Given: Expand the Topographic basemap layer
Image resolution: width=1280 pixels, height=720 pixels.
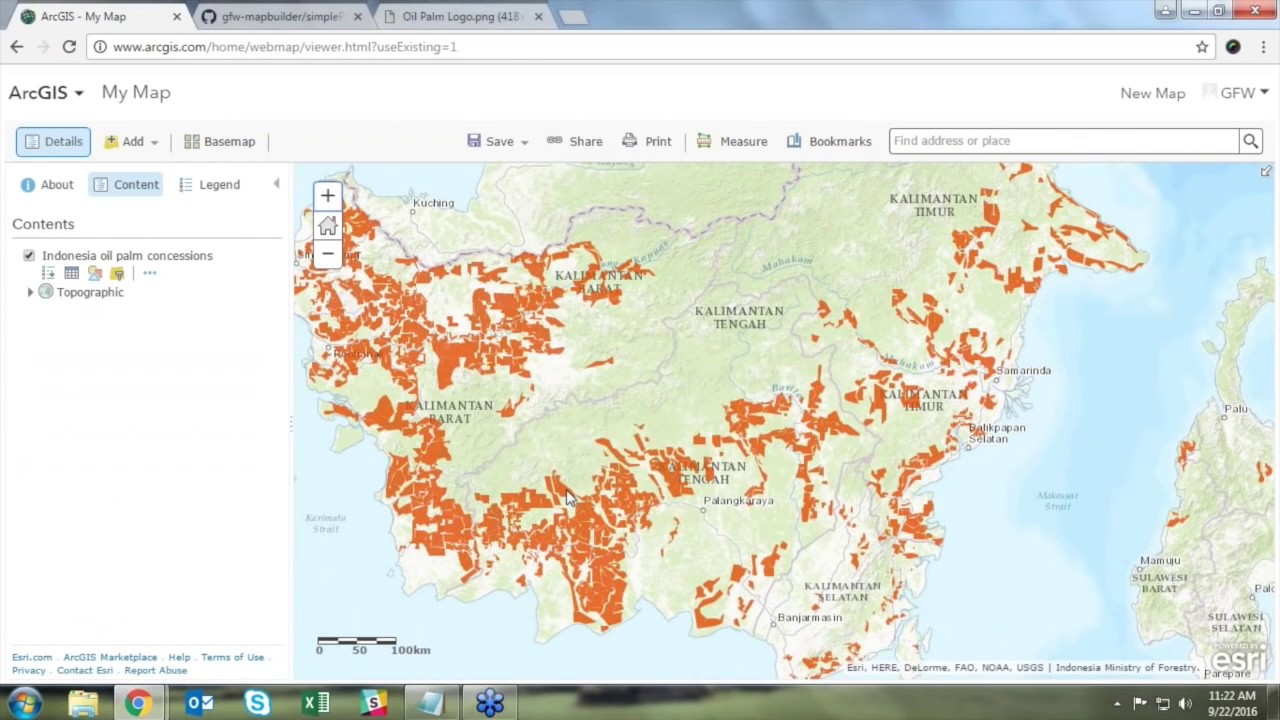Looking at the screenshot, I should click(x=30, y=292).
